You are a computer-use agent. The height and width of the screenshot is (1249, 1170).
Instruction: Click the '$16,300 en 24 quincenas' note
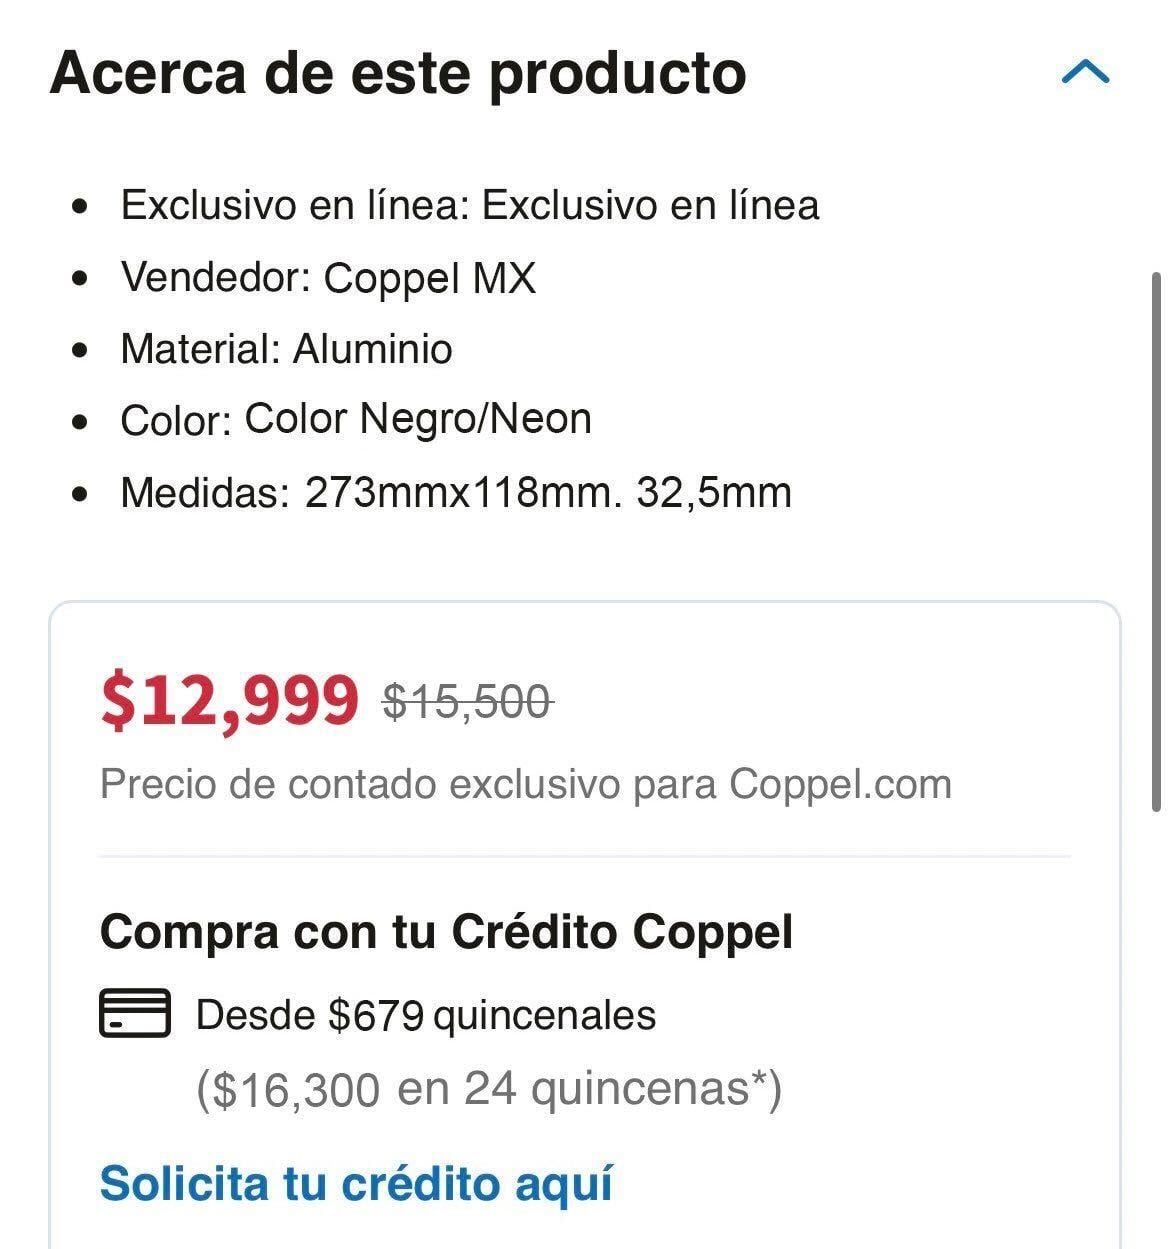[488, 1088]
